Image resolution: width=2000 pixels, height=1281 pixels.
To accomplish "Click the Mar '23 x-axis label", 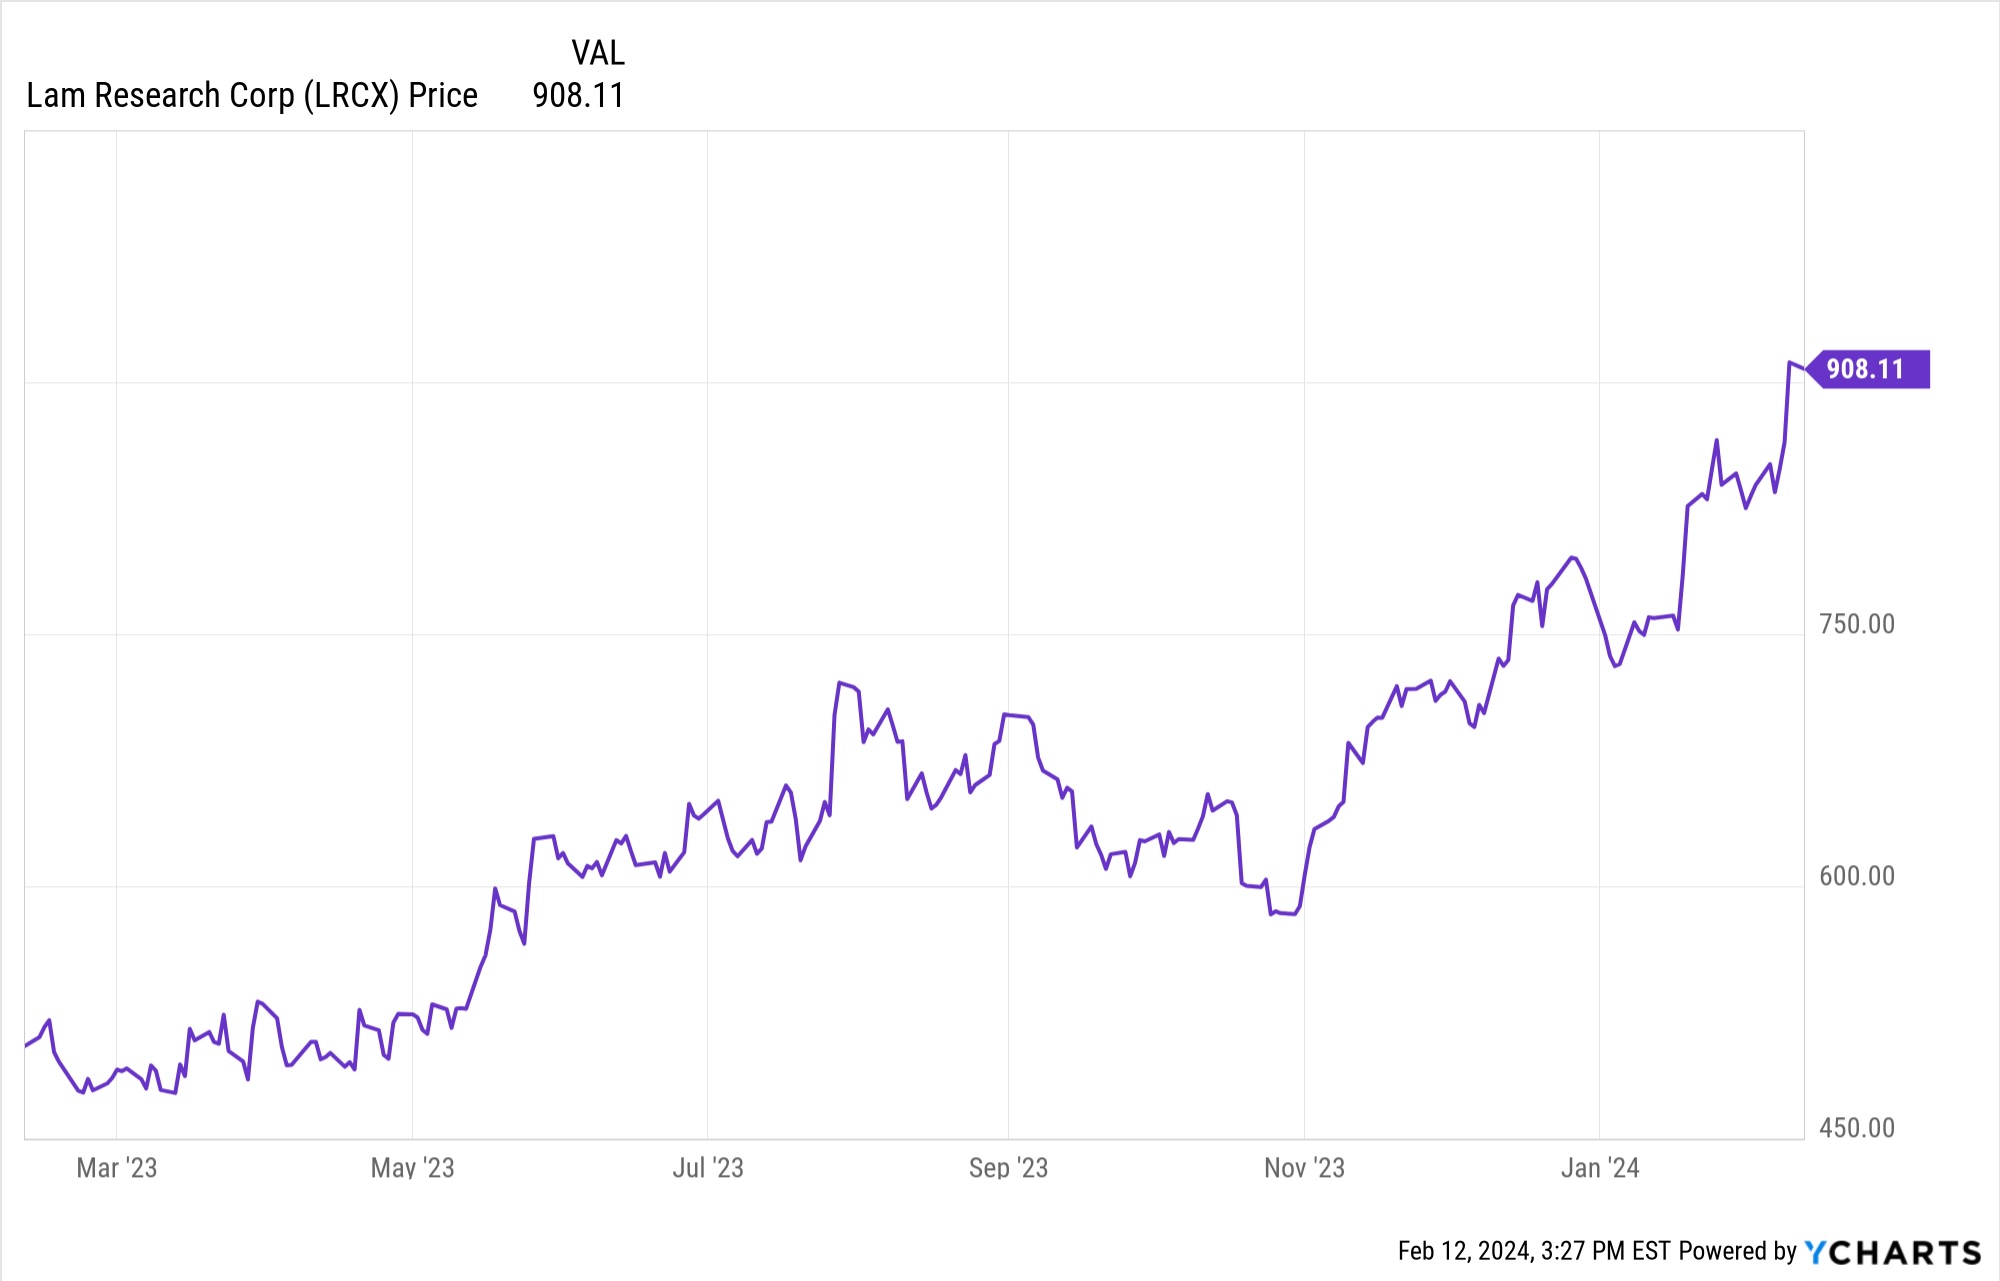I will coord(117,1168).
